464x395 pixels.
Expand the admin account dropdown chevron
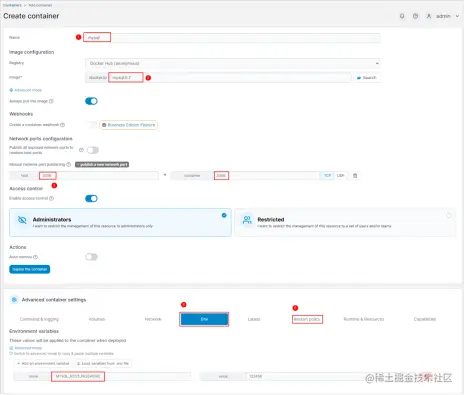tap(457, 16)
